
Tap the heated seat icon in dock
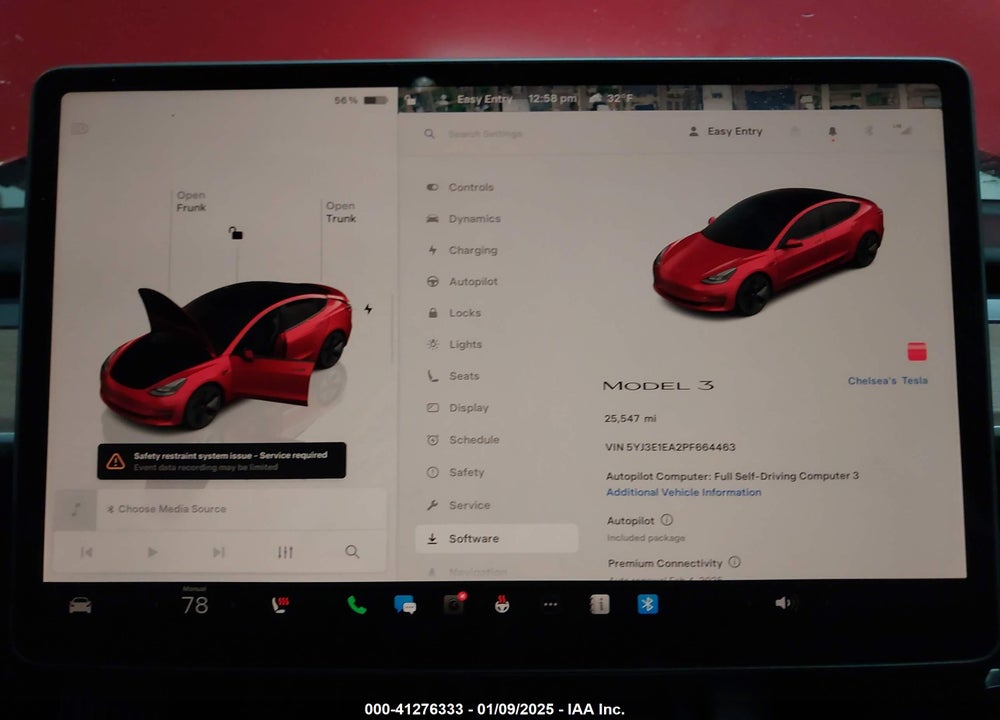(x=280, y=605)
